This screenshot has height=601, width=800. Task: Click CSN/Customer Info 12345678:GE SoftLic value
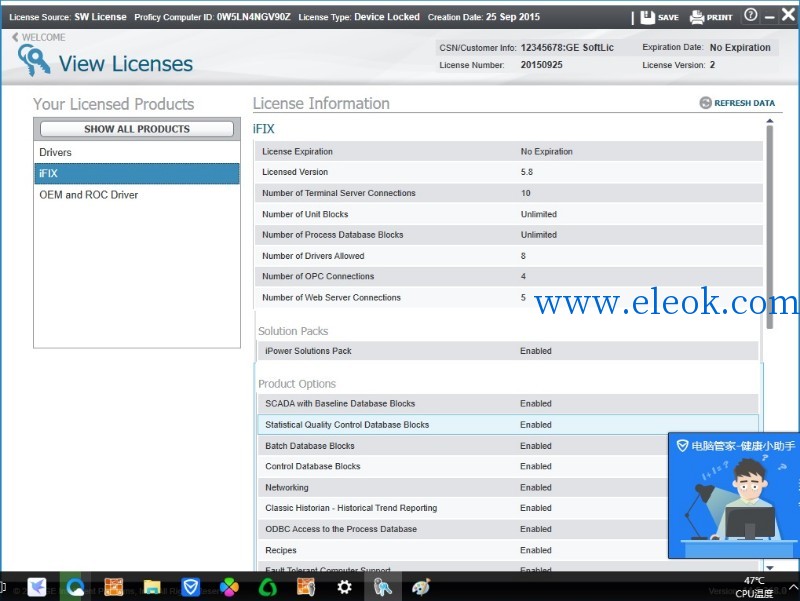click(x=567, y=47)
